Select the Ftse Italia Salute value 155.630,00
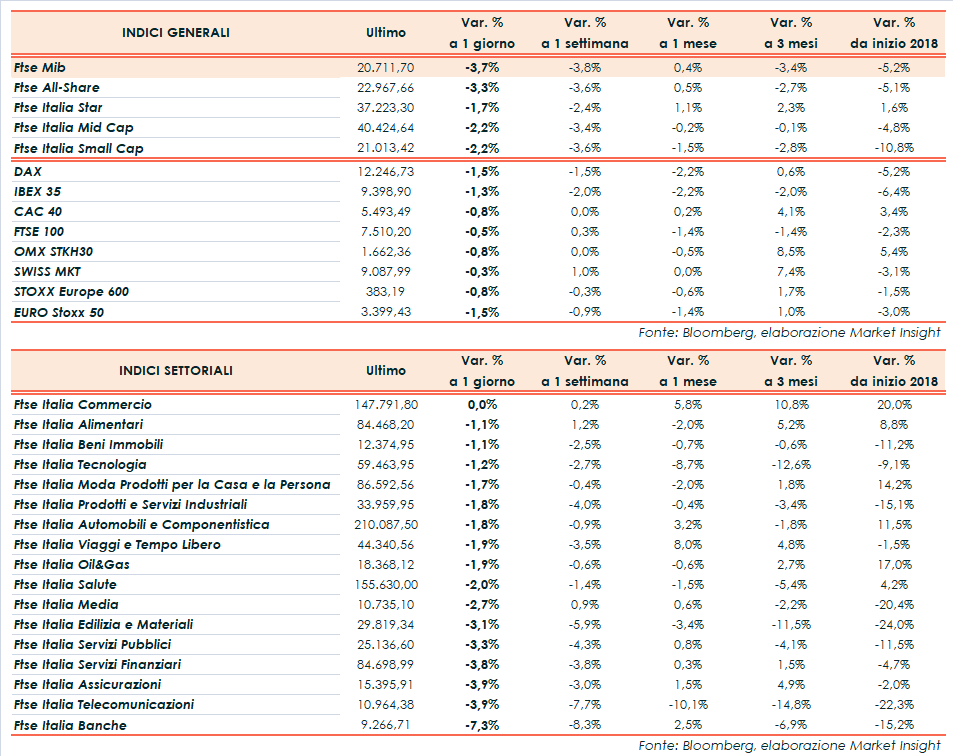The width and height of the screenshot is (953, 756). click(x=385, y=584)
